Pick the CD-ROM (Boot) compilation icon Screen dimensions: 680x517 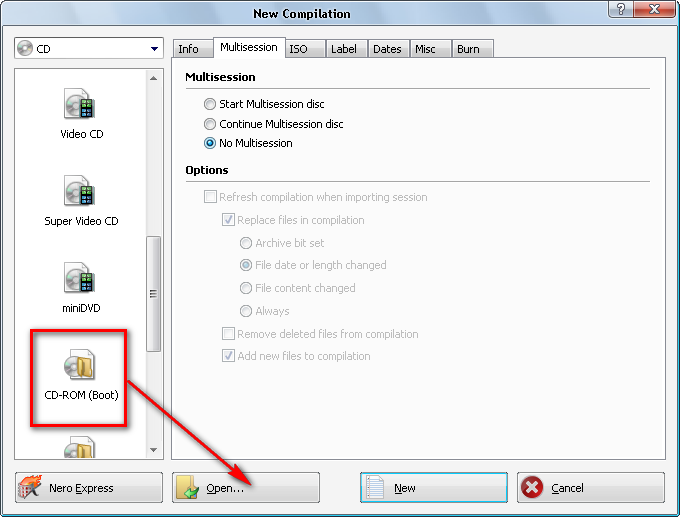[x=79, y=365]
